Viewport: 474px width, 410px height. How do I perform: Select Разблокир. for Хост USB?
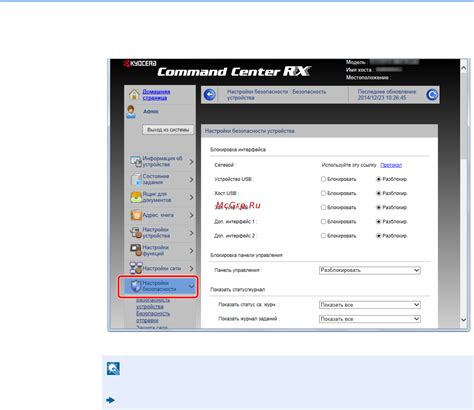[378, 193]
